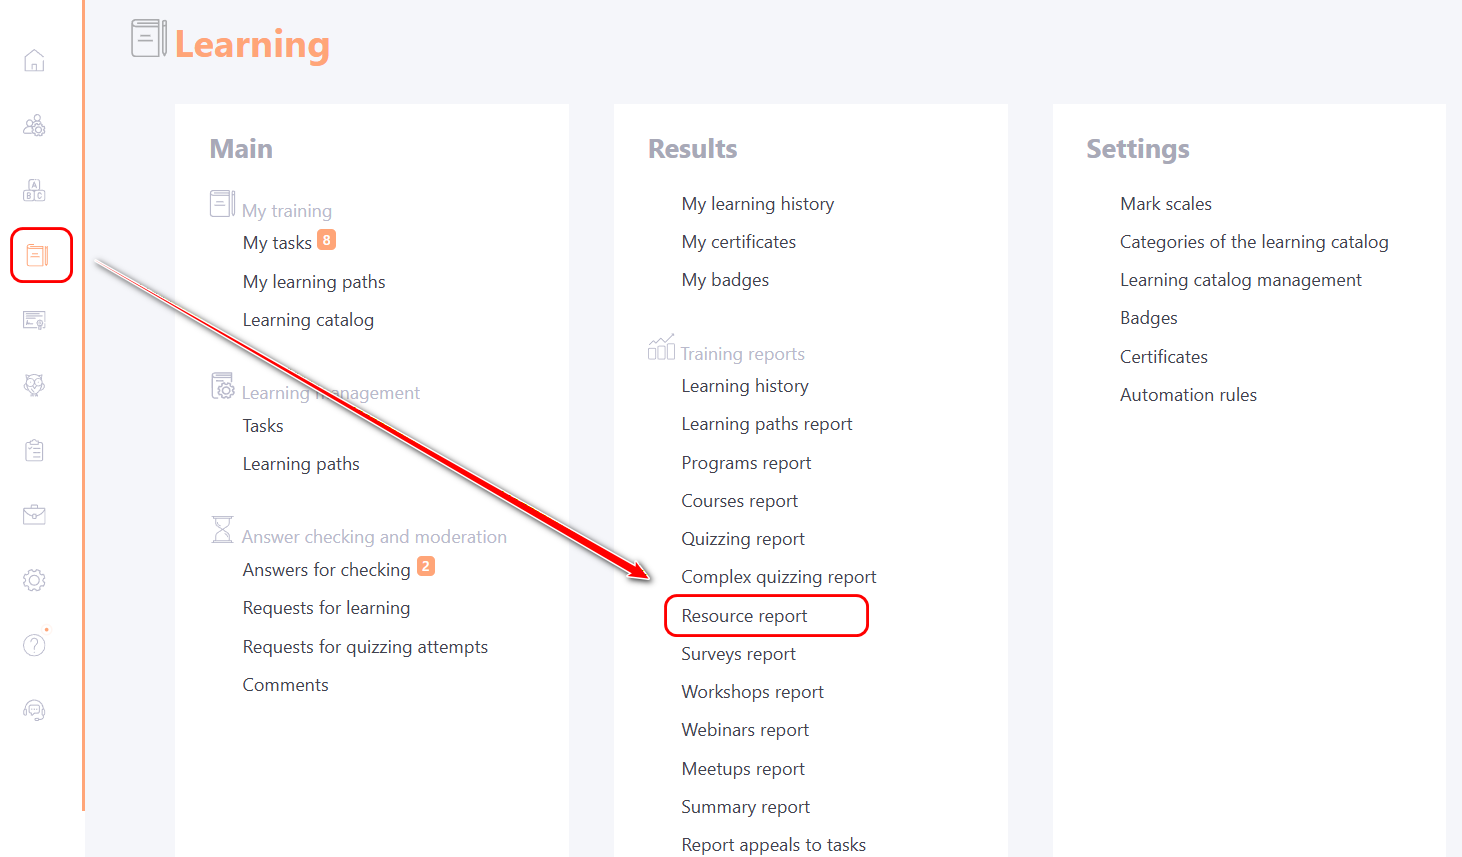Open the gear settings sidebar icon
The width and height of the screenshot is (1462, 857).
34,580
